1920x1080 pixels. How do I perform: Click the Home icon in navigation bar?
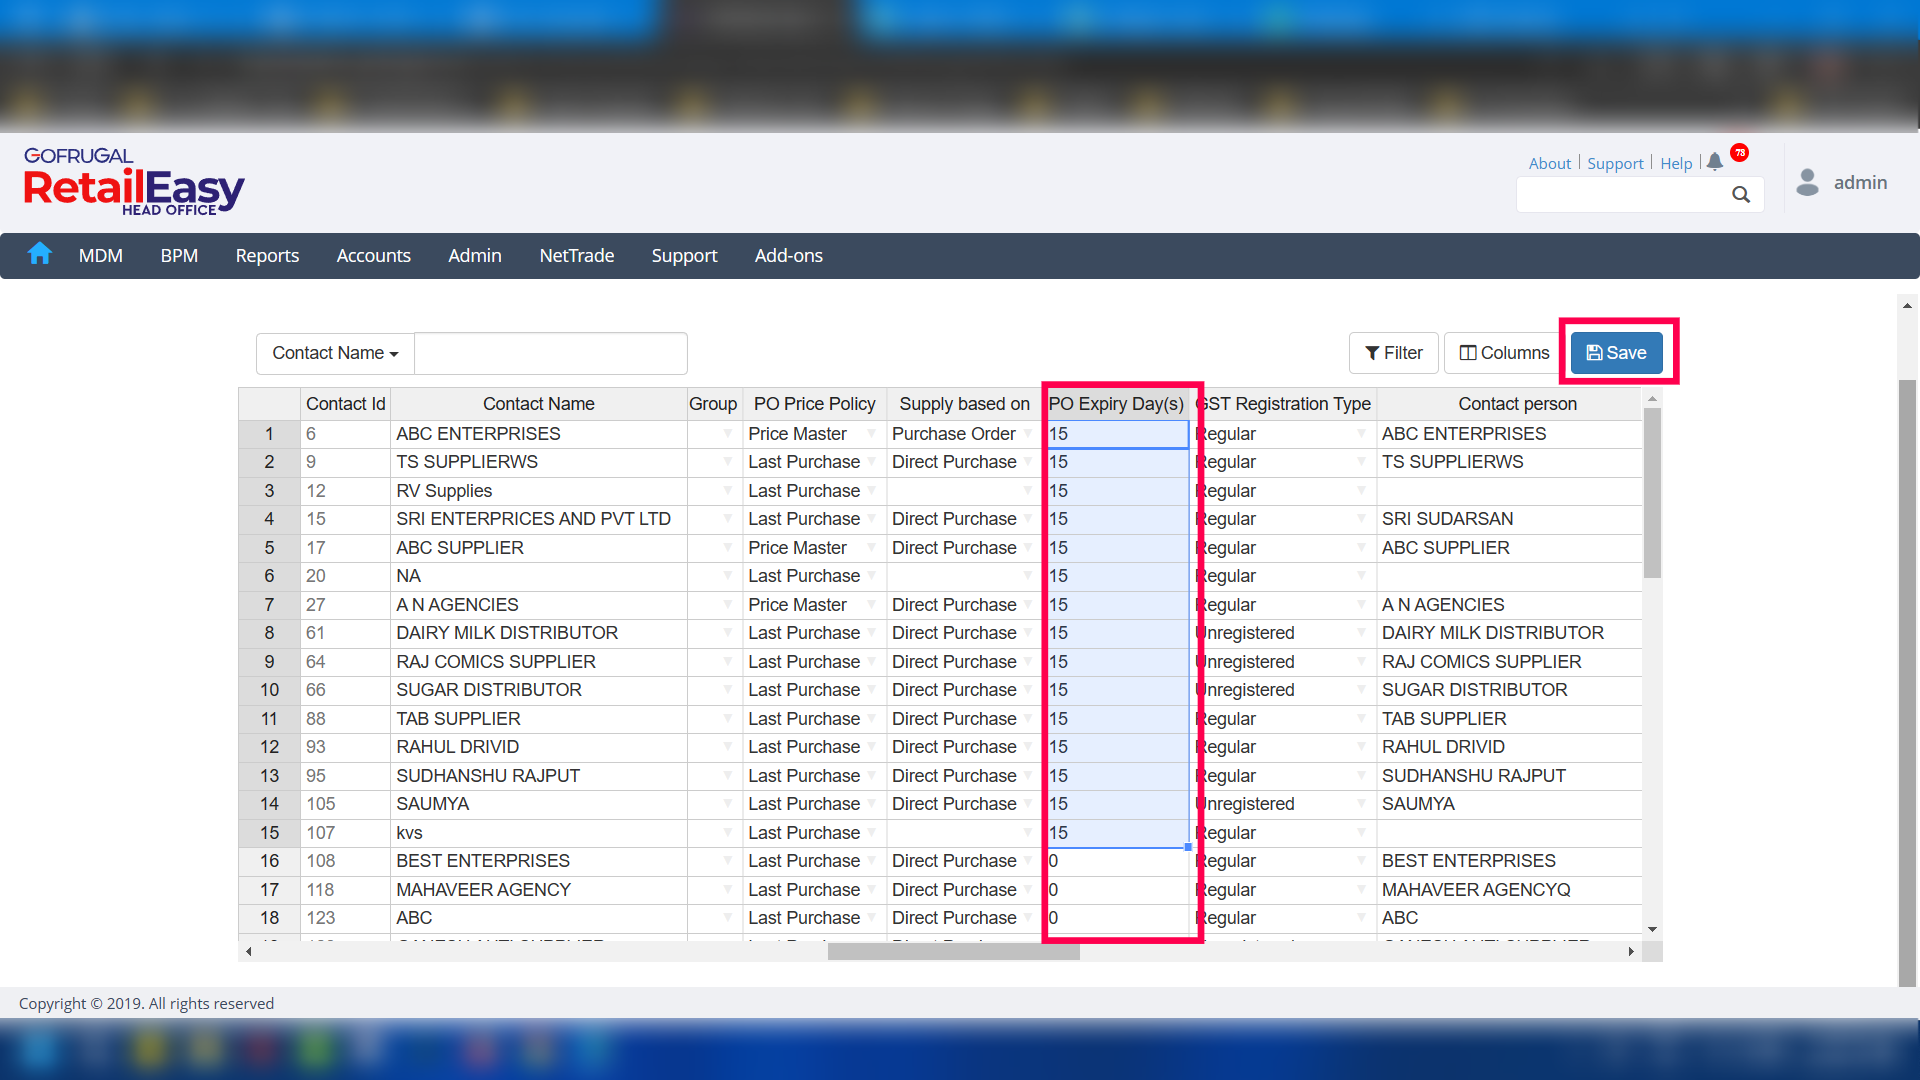(40, 254)
